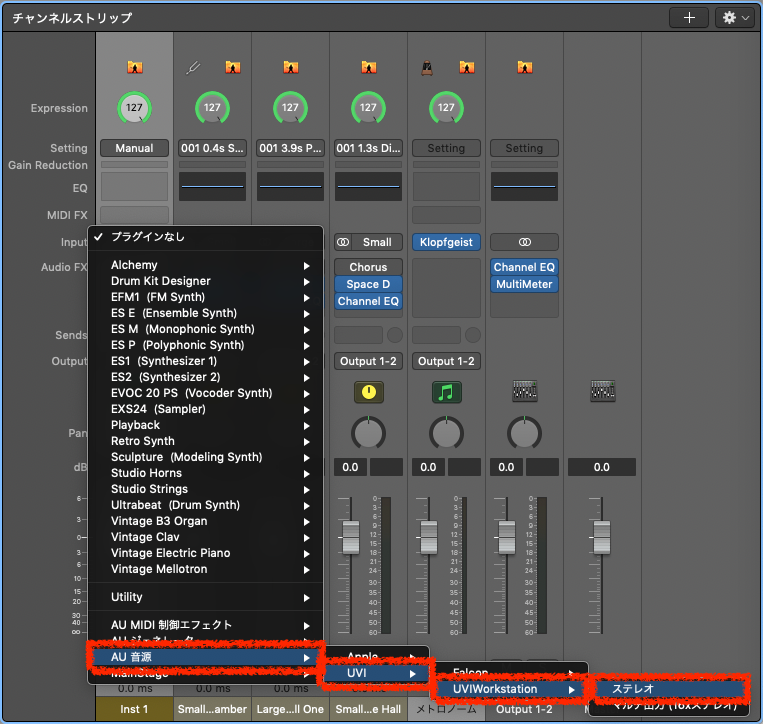The height and width of the screenshot is (724, 763).
Task: Click the yellow knob instrument icon
Action: 368,392
